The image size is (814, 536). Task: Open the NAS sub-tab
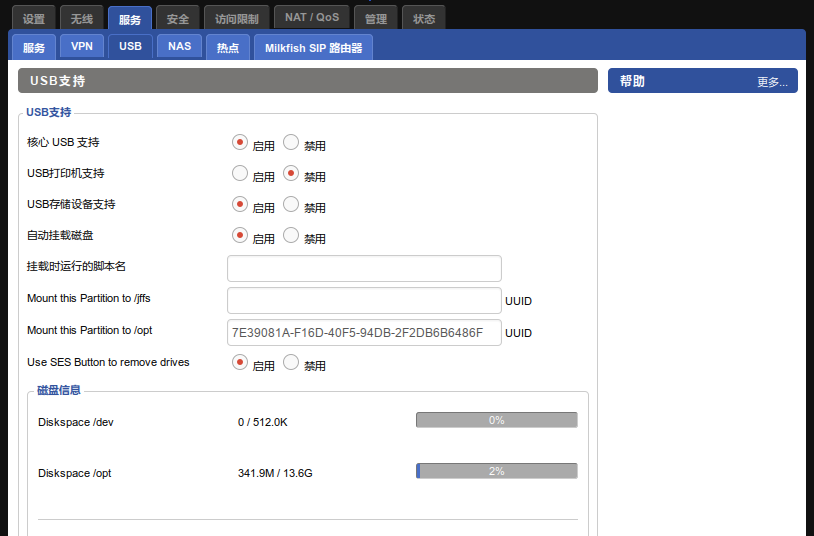tap(179, 47)
